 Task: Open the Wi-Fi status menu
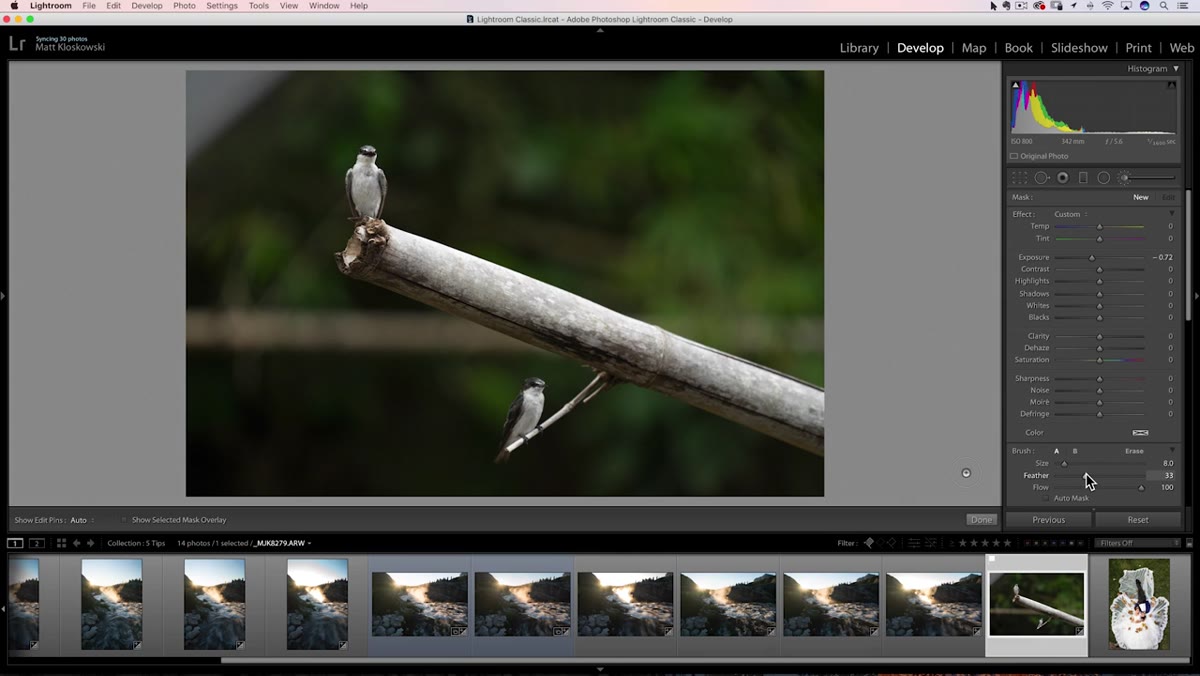pyautogui.click(x=1107, y=6)
